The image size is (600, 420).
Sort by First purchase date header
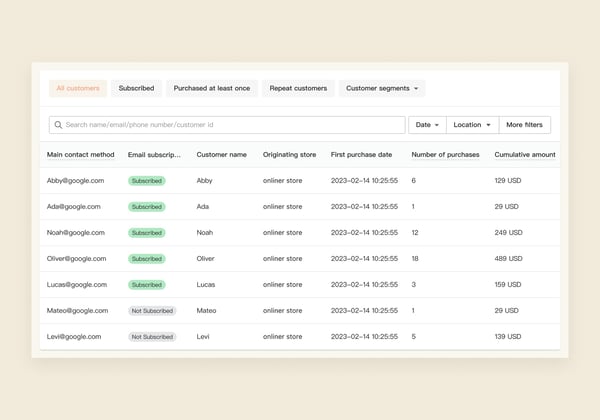pos(364,155)
